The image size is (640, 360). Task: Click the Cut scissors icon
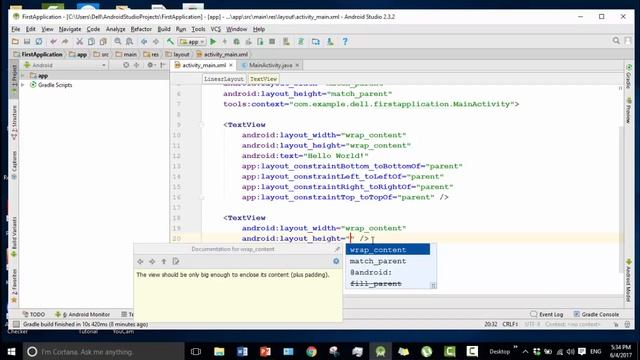tap(80, 42)
